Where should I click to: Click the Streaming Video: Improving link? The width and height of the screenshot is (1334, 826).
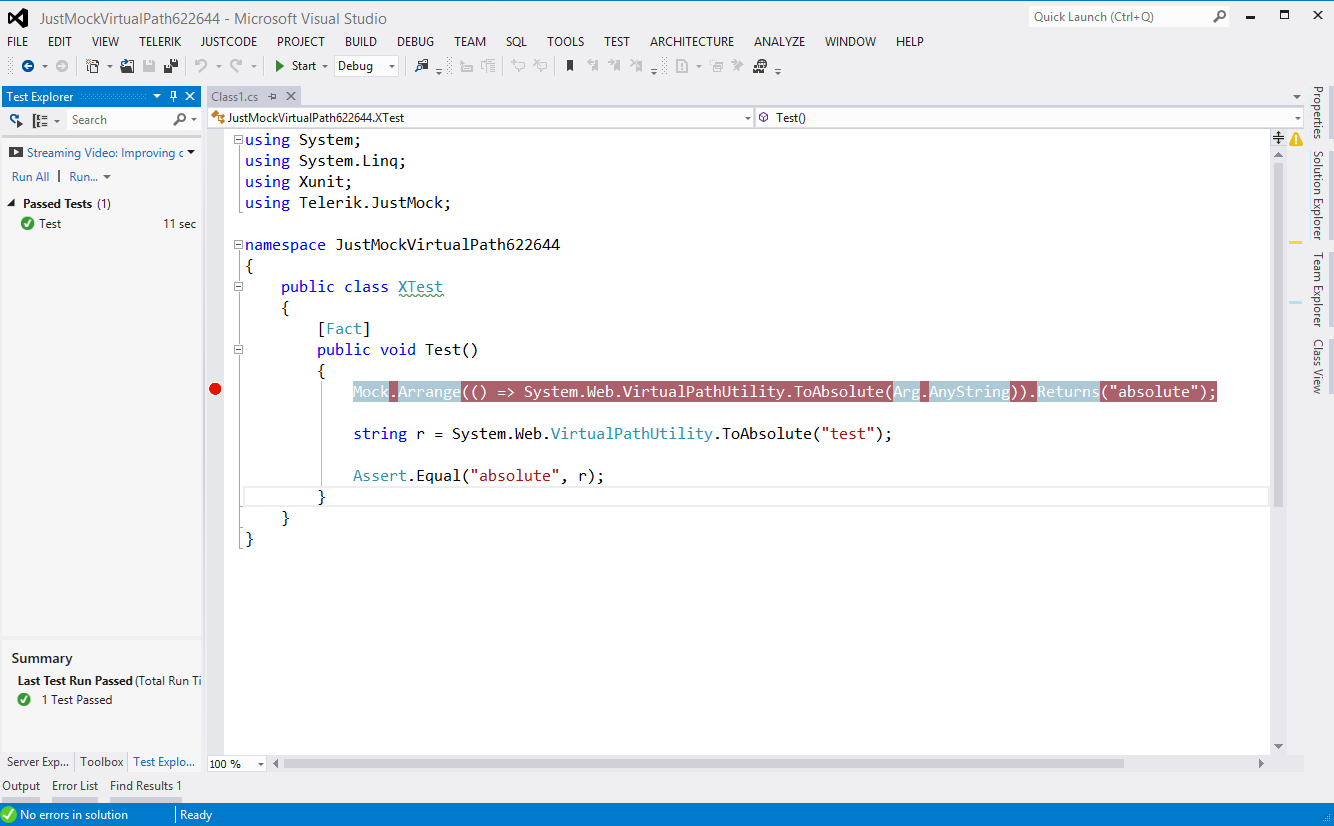[105, 153]
